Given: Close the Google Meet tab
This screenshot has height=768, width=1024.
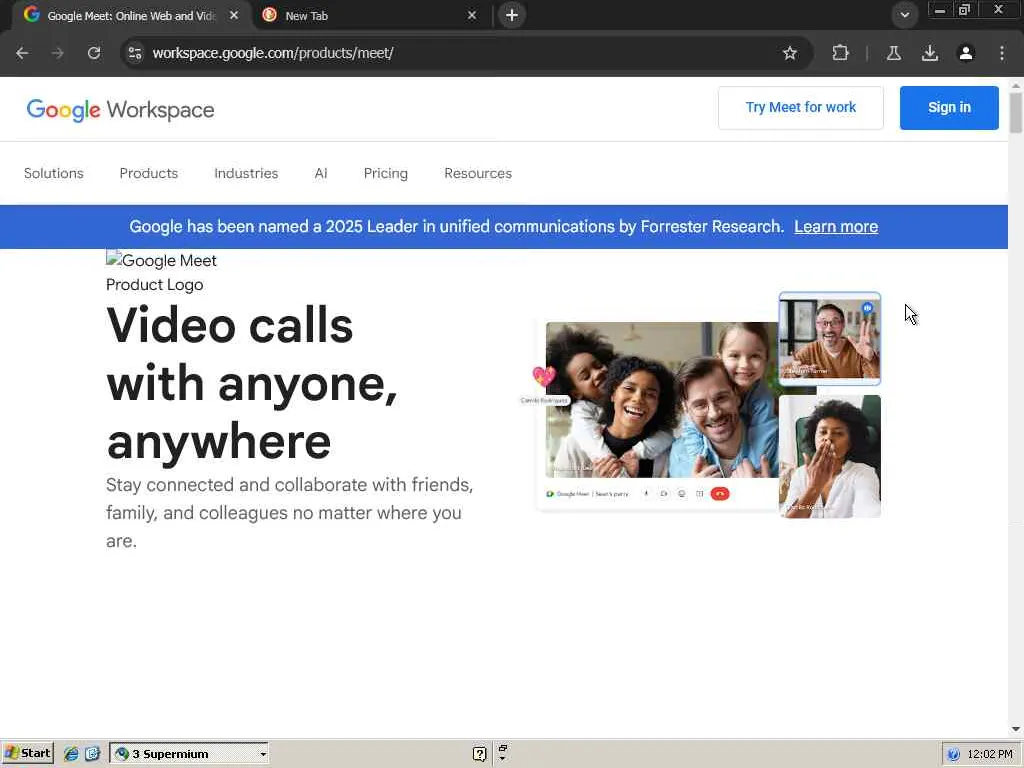Looking at the screenshot, I should pyautogui.click(x=234, y=15).
